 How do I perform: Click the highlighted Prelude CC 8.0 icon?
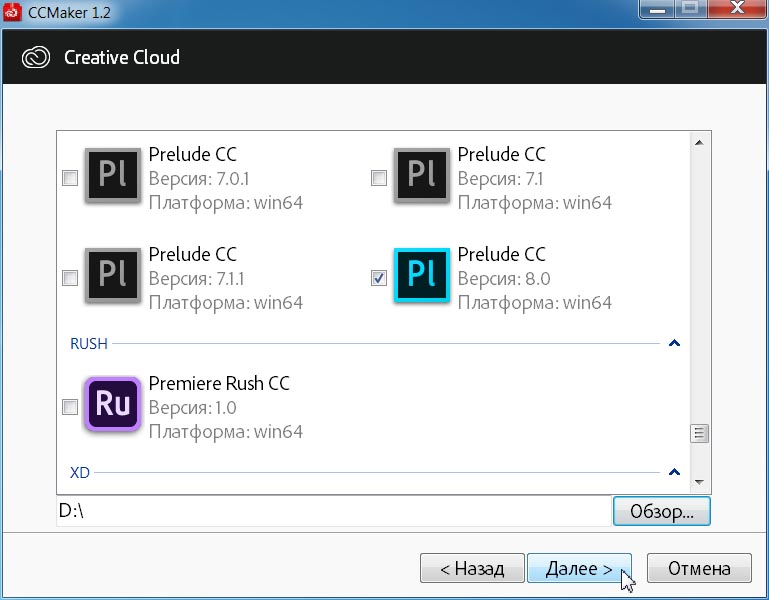[x=422, y=276]
